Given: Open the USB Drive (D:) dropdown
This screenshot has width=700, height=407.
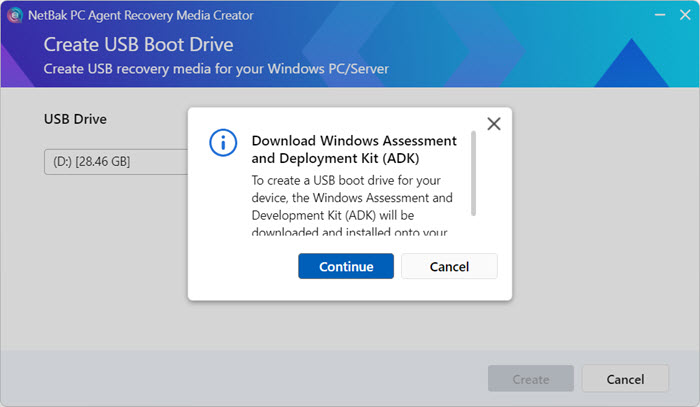Looking at the screenshot, I should (x=115, y=161).
